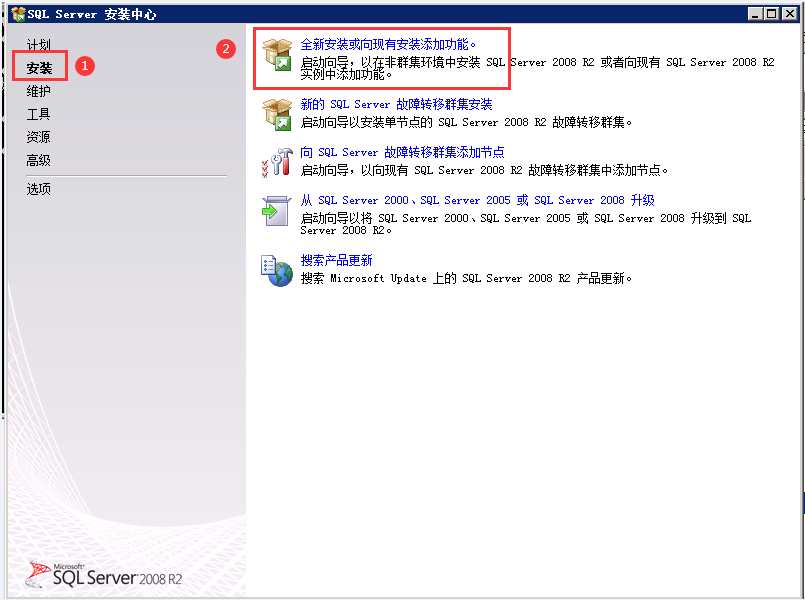This screenshot has width=805, height=600.
Task: Open 选项 in the sidebar
Action: click(38, 189)
